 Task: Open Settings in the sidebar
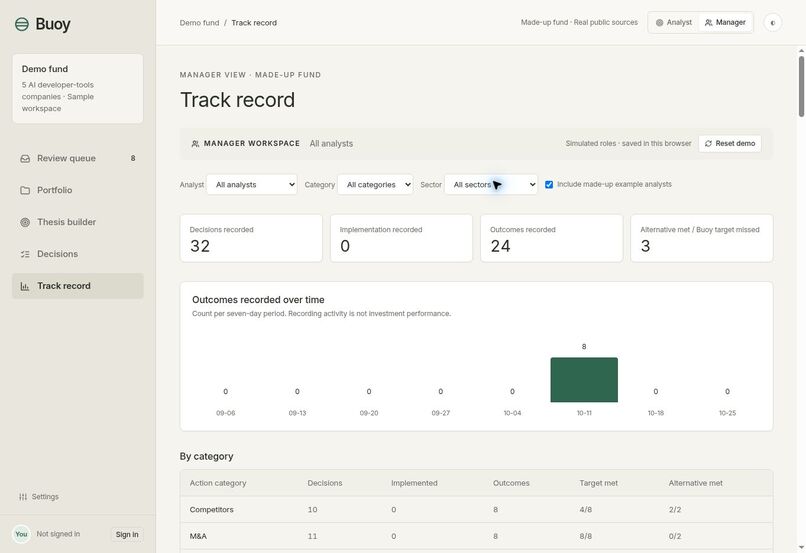(39, 496)
